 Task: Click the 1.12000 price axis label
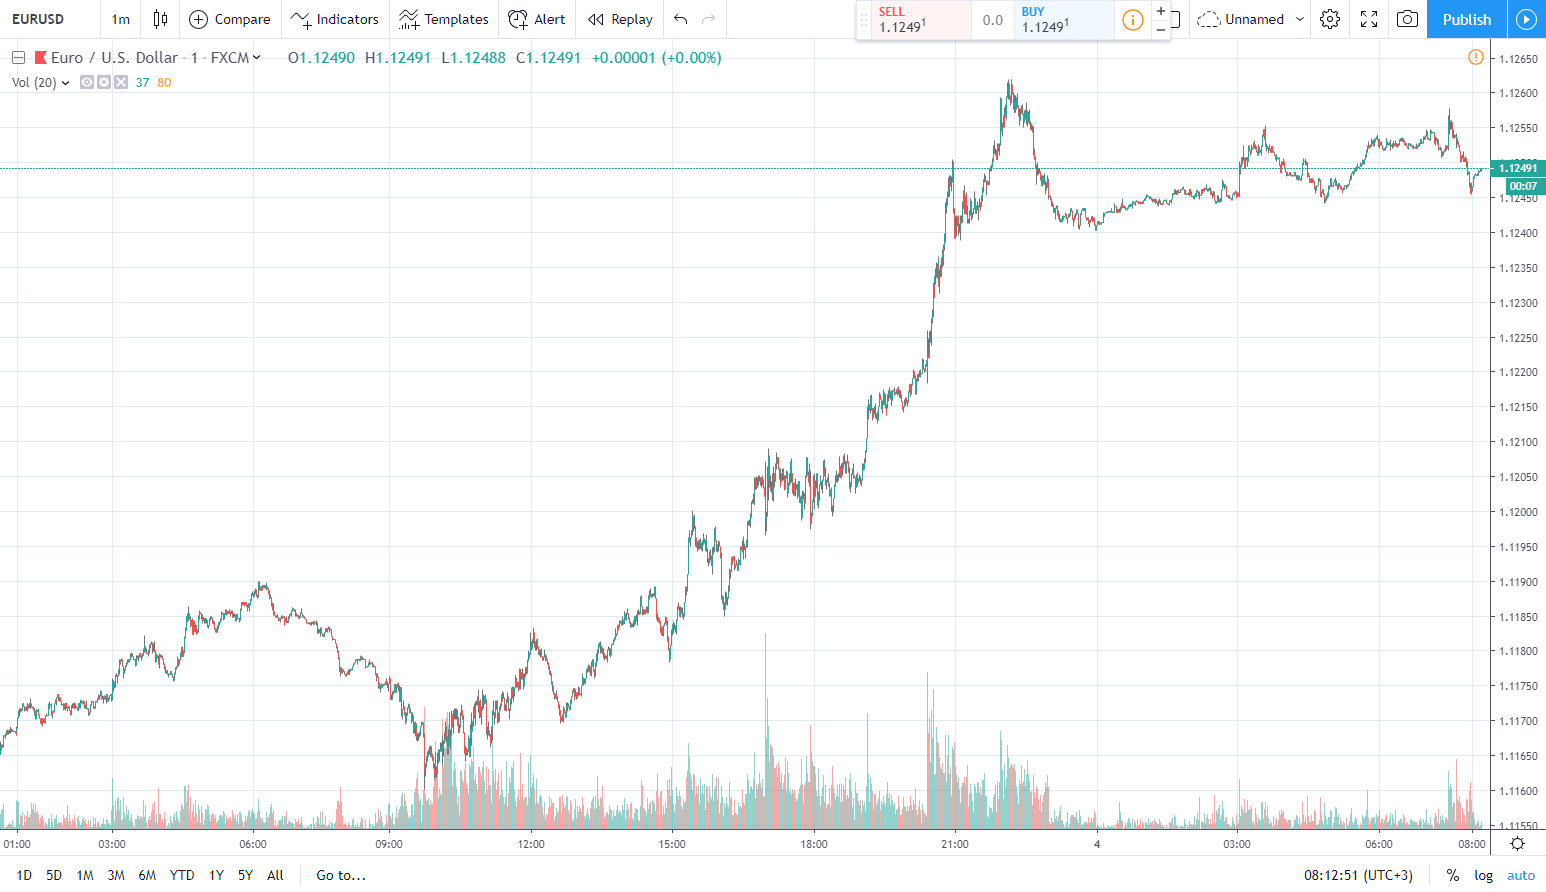coord(1518,512)
